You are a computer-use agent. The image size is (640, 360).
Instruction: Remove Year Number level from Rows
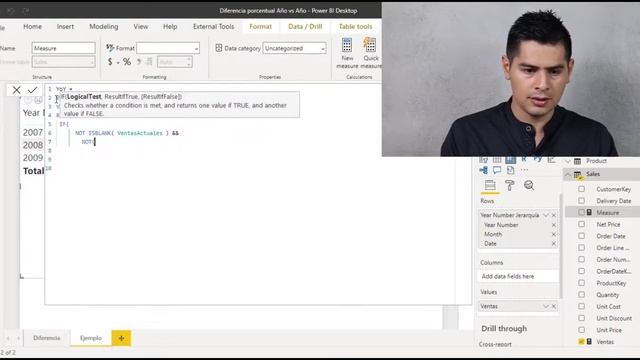(x=554, y=225)
